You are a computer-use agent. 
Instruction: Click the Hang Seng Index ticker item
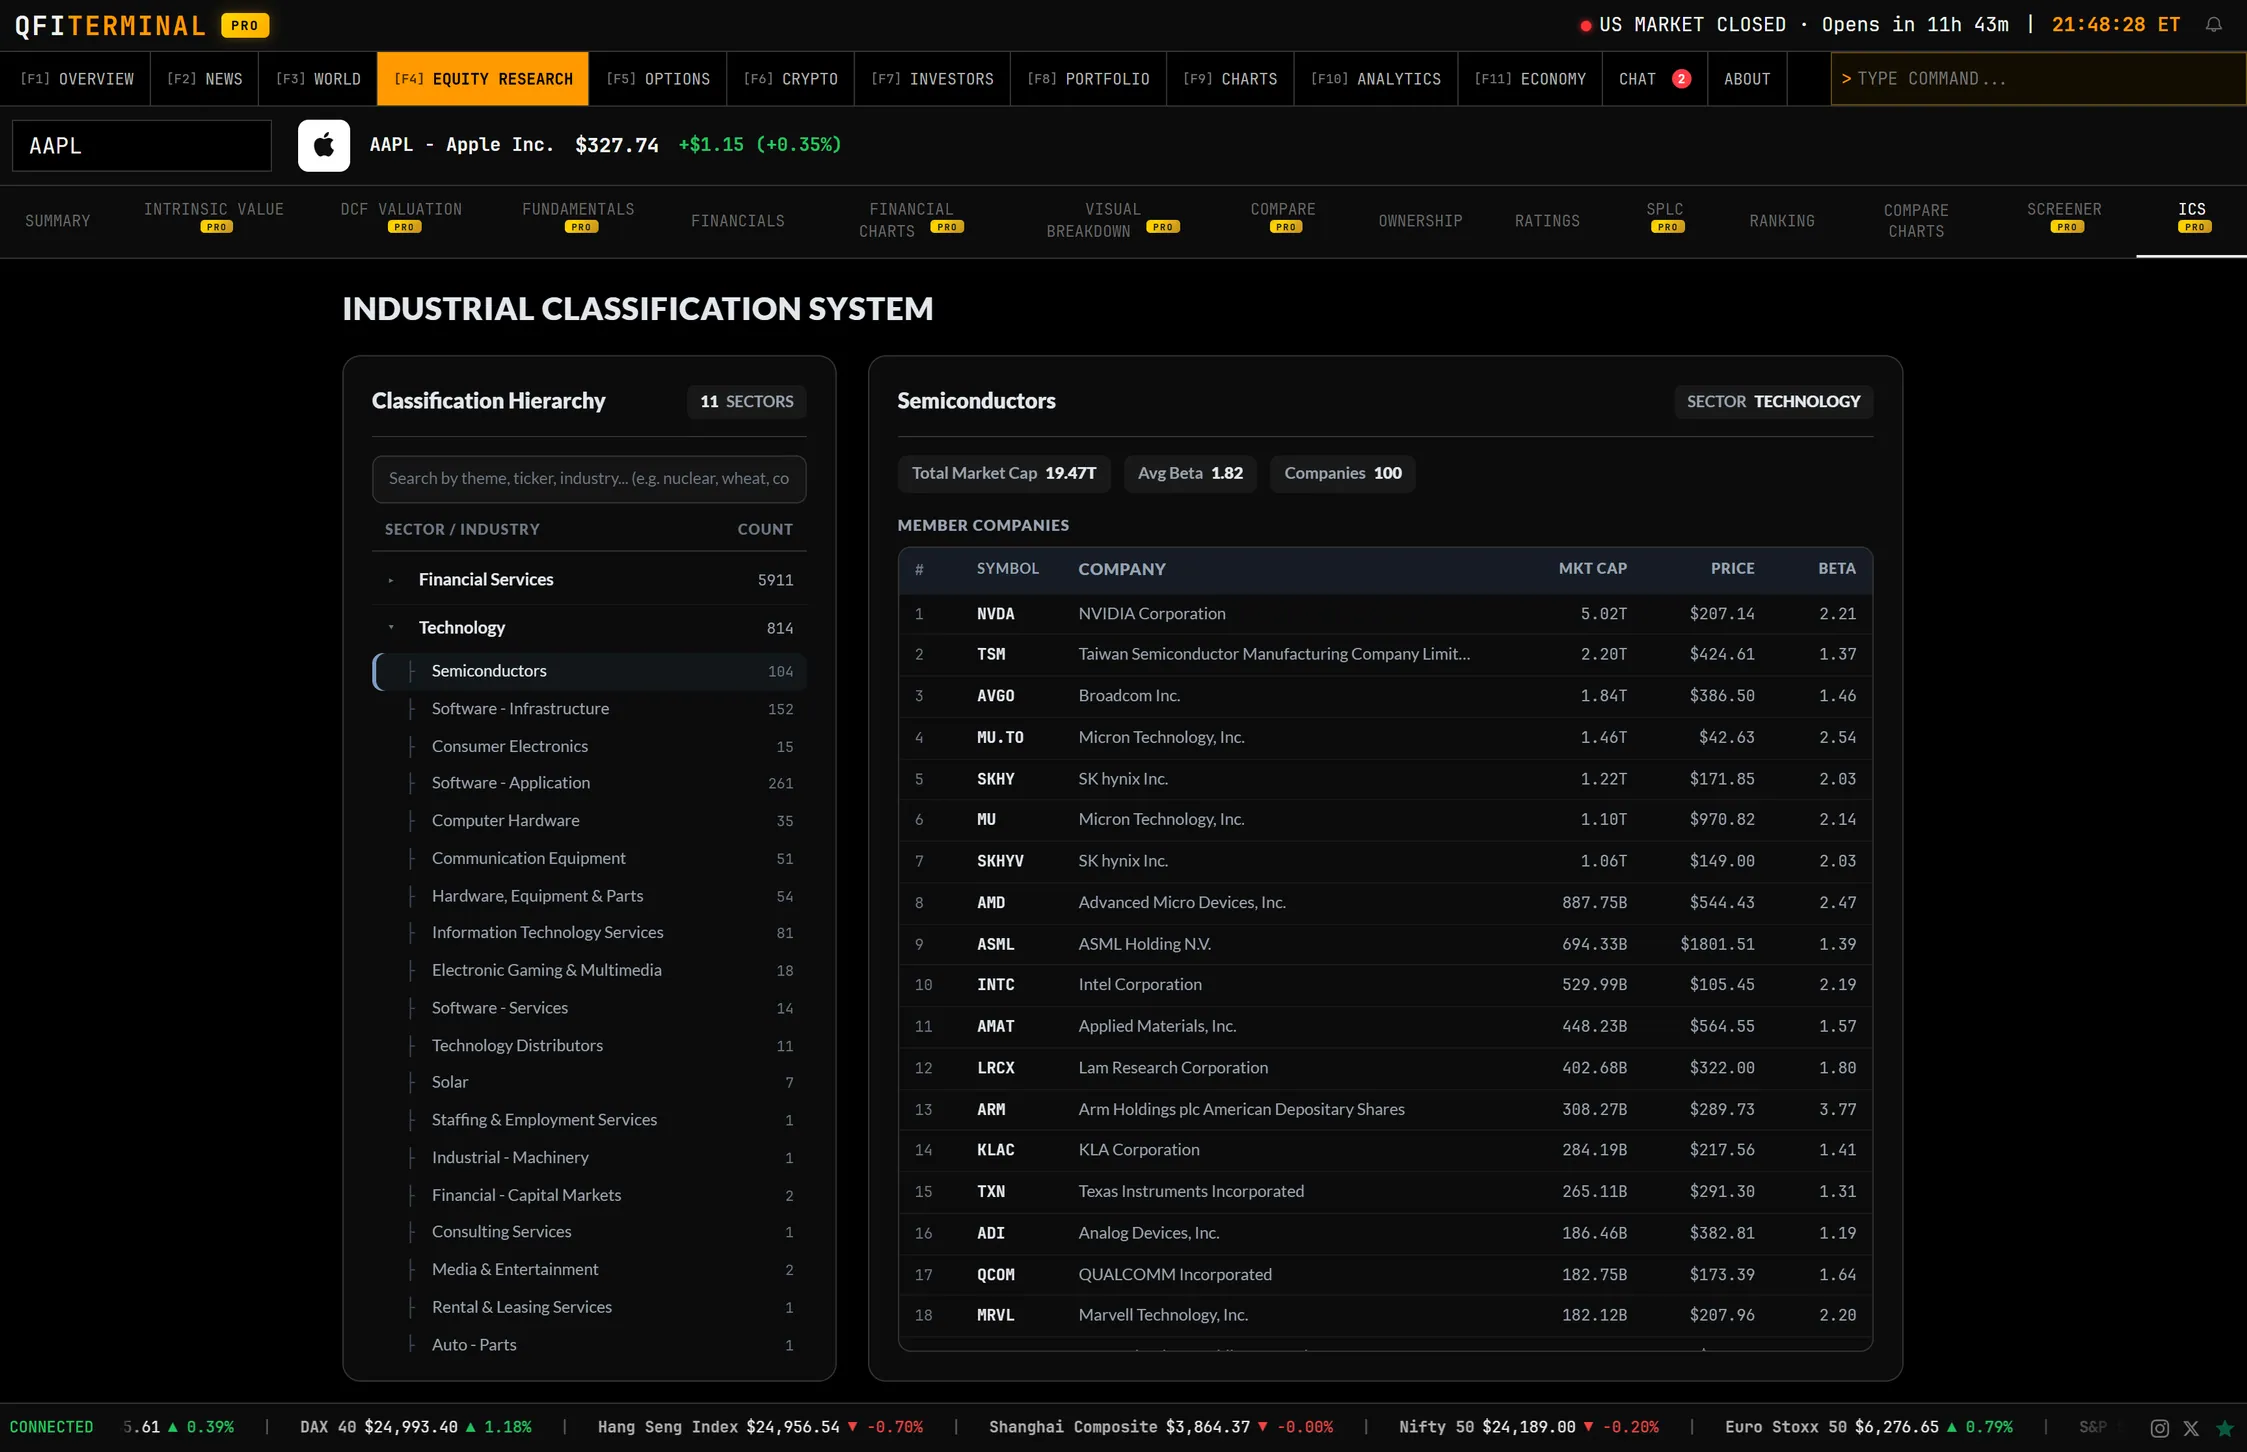[x=760, y=1428]
